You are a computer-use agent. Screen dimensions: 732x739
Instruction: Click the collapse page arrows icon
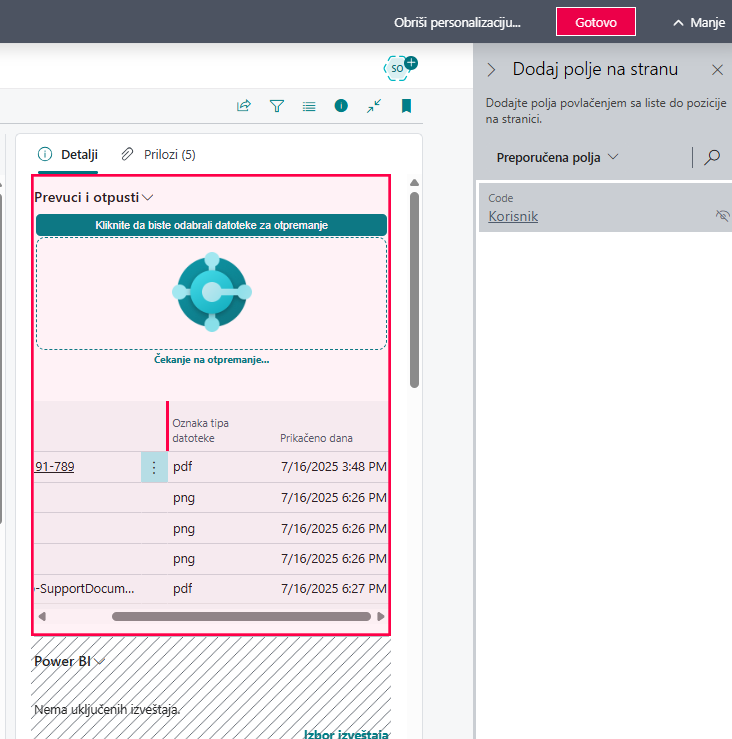373,106
